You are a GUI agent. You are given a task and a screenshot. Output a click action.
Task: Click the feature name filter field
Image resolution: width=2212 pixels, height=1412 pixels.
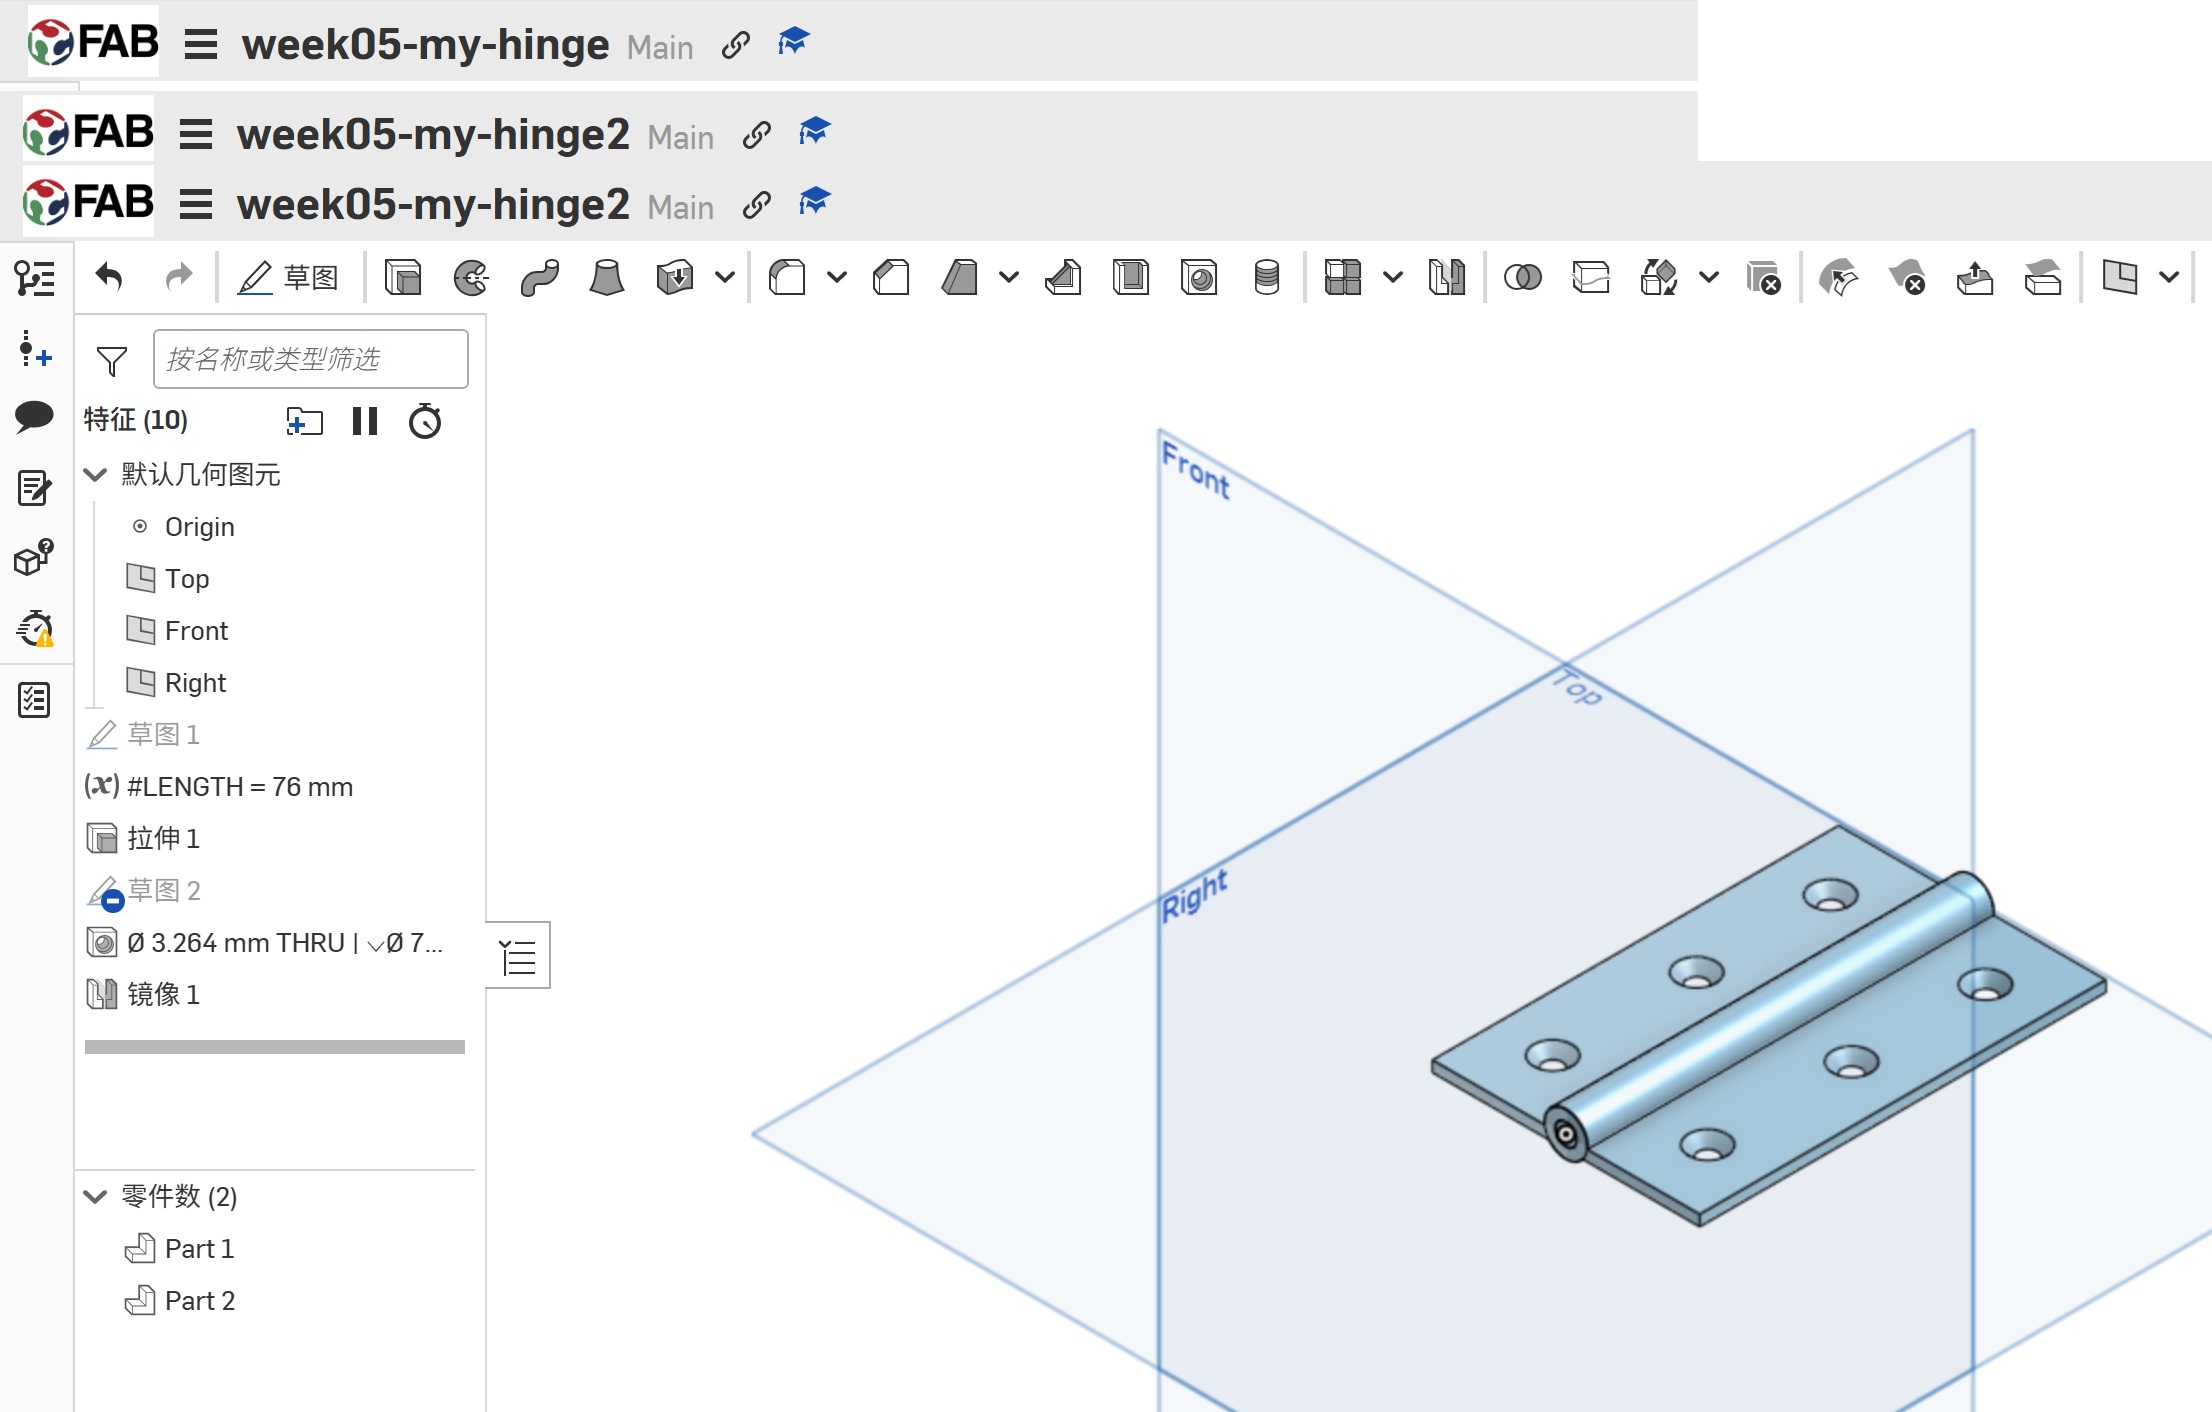(x=310, y=359)
